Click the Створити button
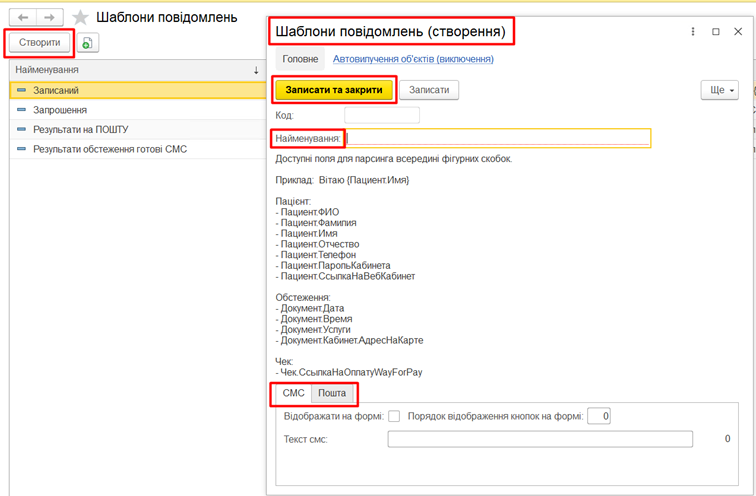This screenshot has width=756, height=496. (40, 42)
